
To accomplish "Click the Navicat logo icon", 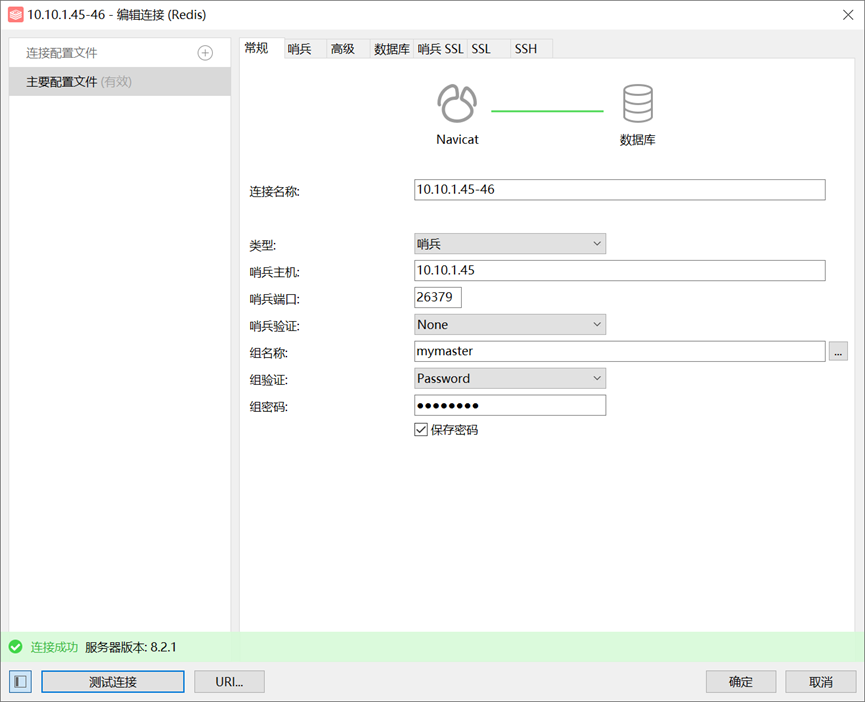I will click(x=457, y=104).
